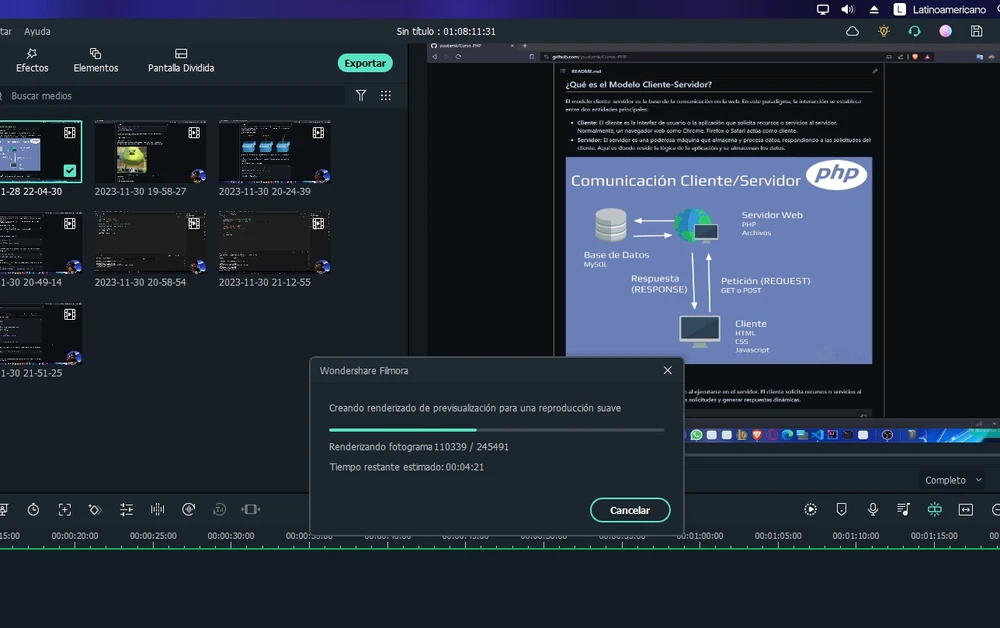Expand the Completo preview quality dropdown
Viewport: 1000px width, 628px height.
(x=953, y=480)
